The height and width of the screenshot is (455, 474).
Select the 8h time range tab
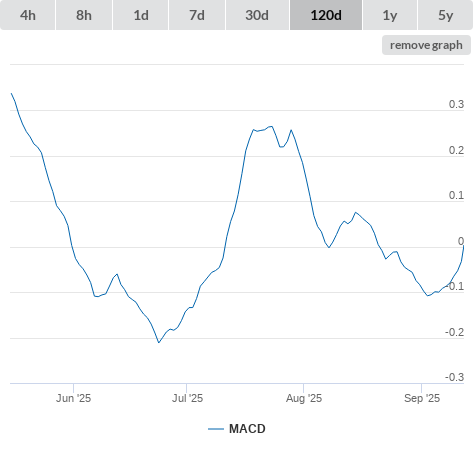84,15
